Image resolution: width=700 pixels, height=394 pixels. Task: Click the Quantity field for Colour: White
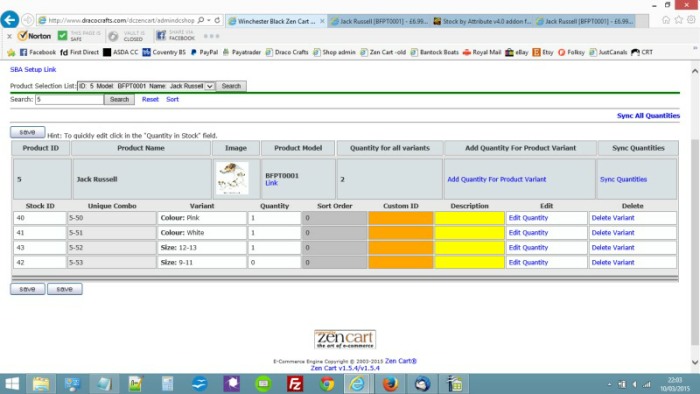click(274, 232)
